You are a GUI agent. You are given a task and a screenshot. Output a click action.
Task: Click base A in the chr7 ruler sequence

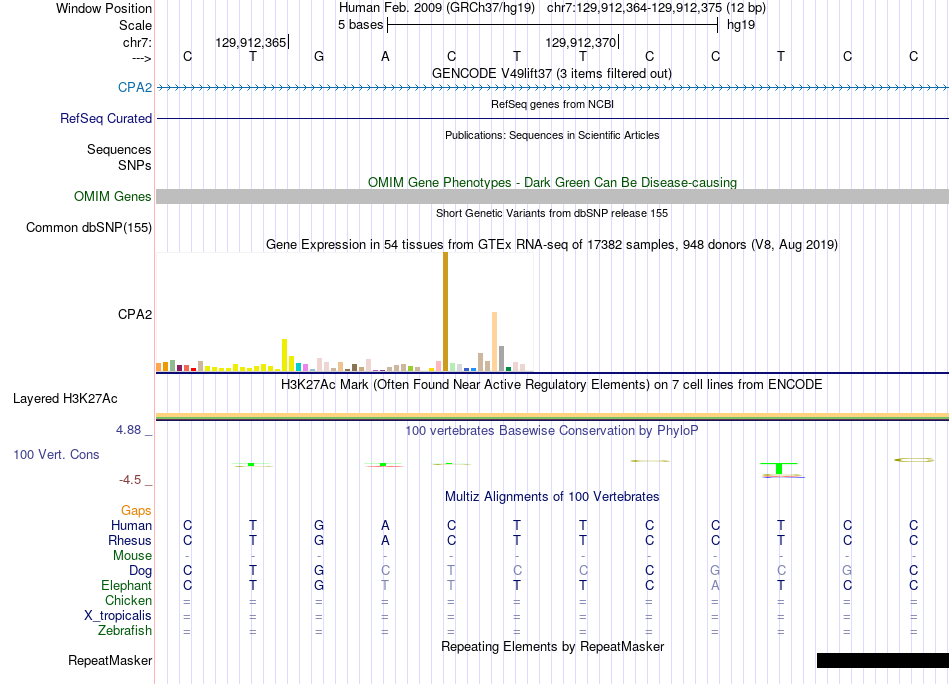(385, 56)
